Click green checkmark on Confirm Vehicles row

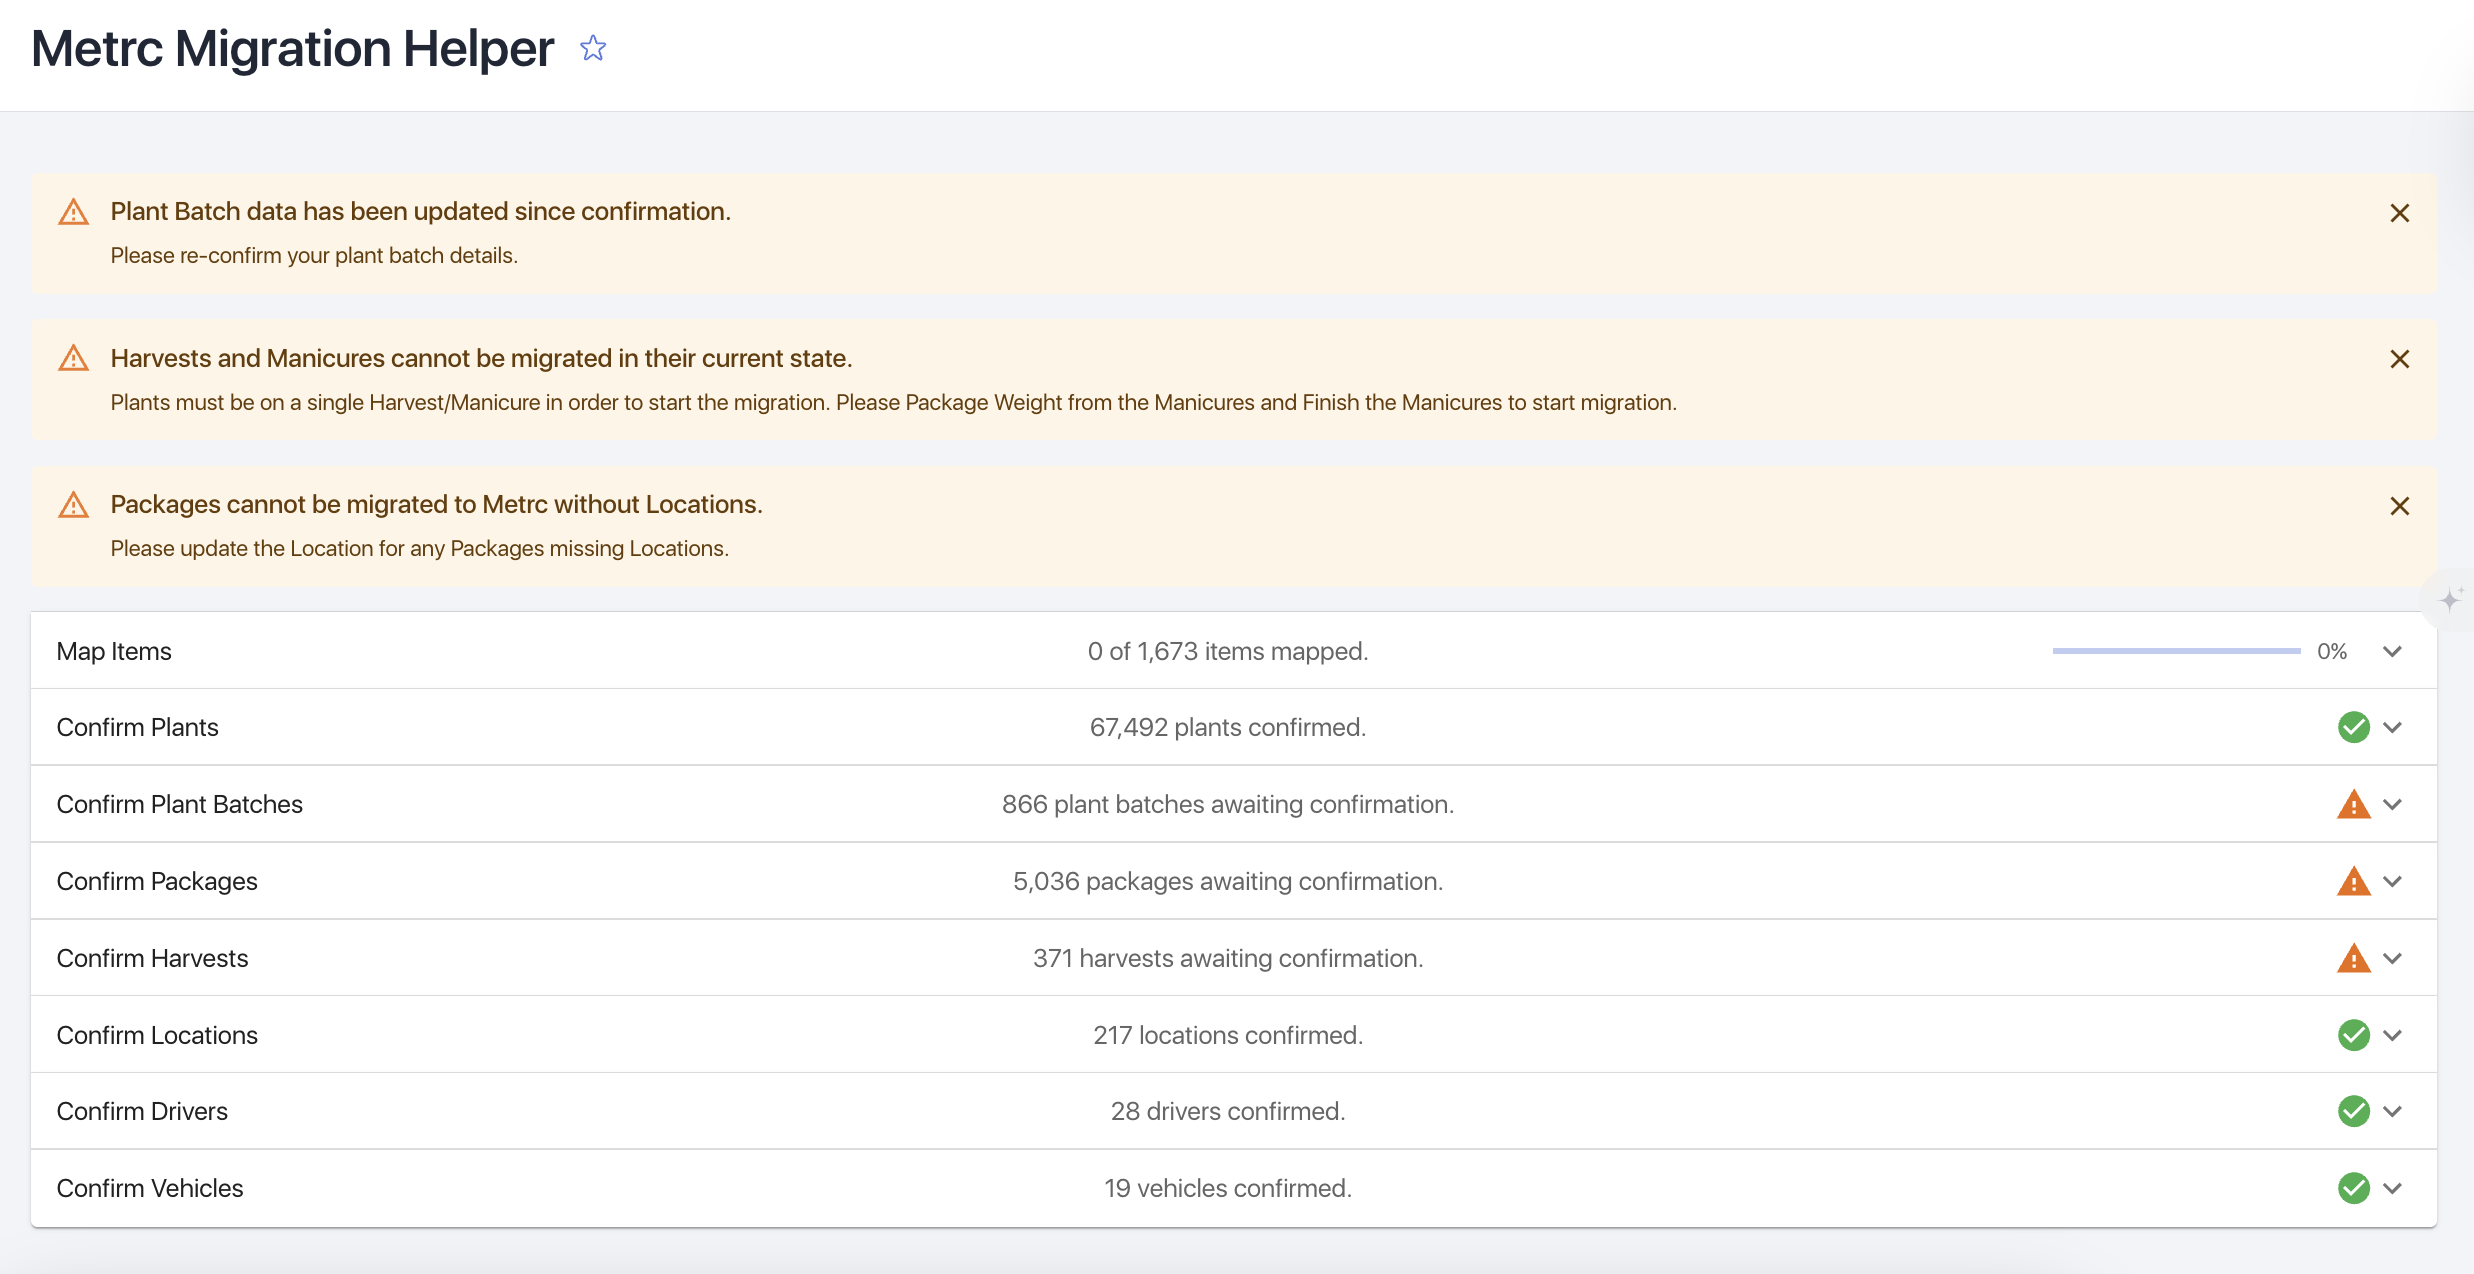point(2353,1188)
